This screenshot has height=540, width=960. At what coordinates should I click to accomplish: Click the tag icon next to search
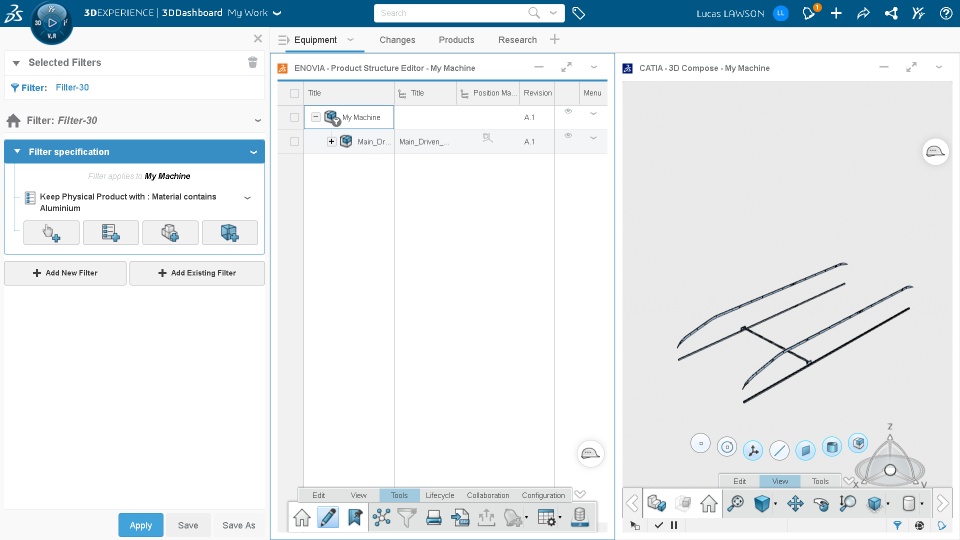(x=579, y=13)
